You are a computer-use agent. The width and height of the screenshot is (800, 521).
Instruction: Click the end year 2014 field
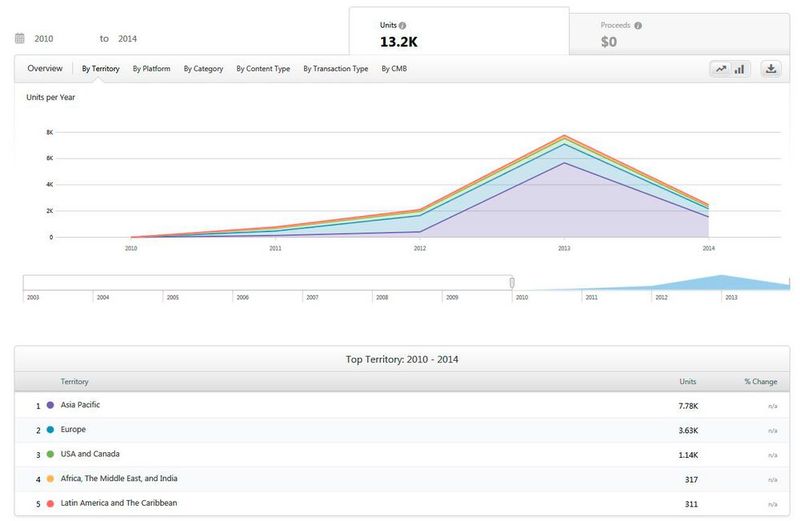(127, 39)
